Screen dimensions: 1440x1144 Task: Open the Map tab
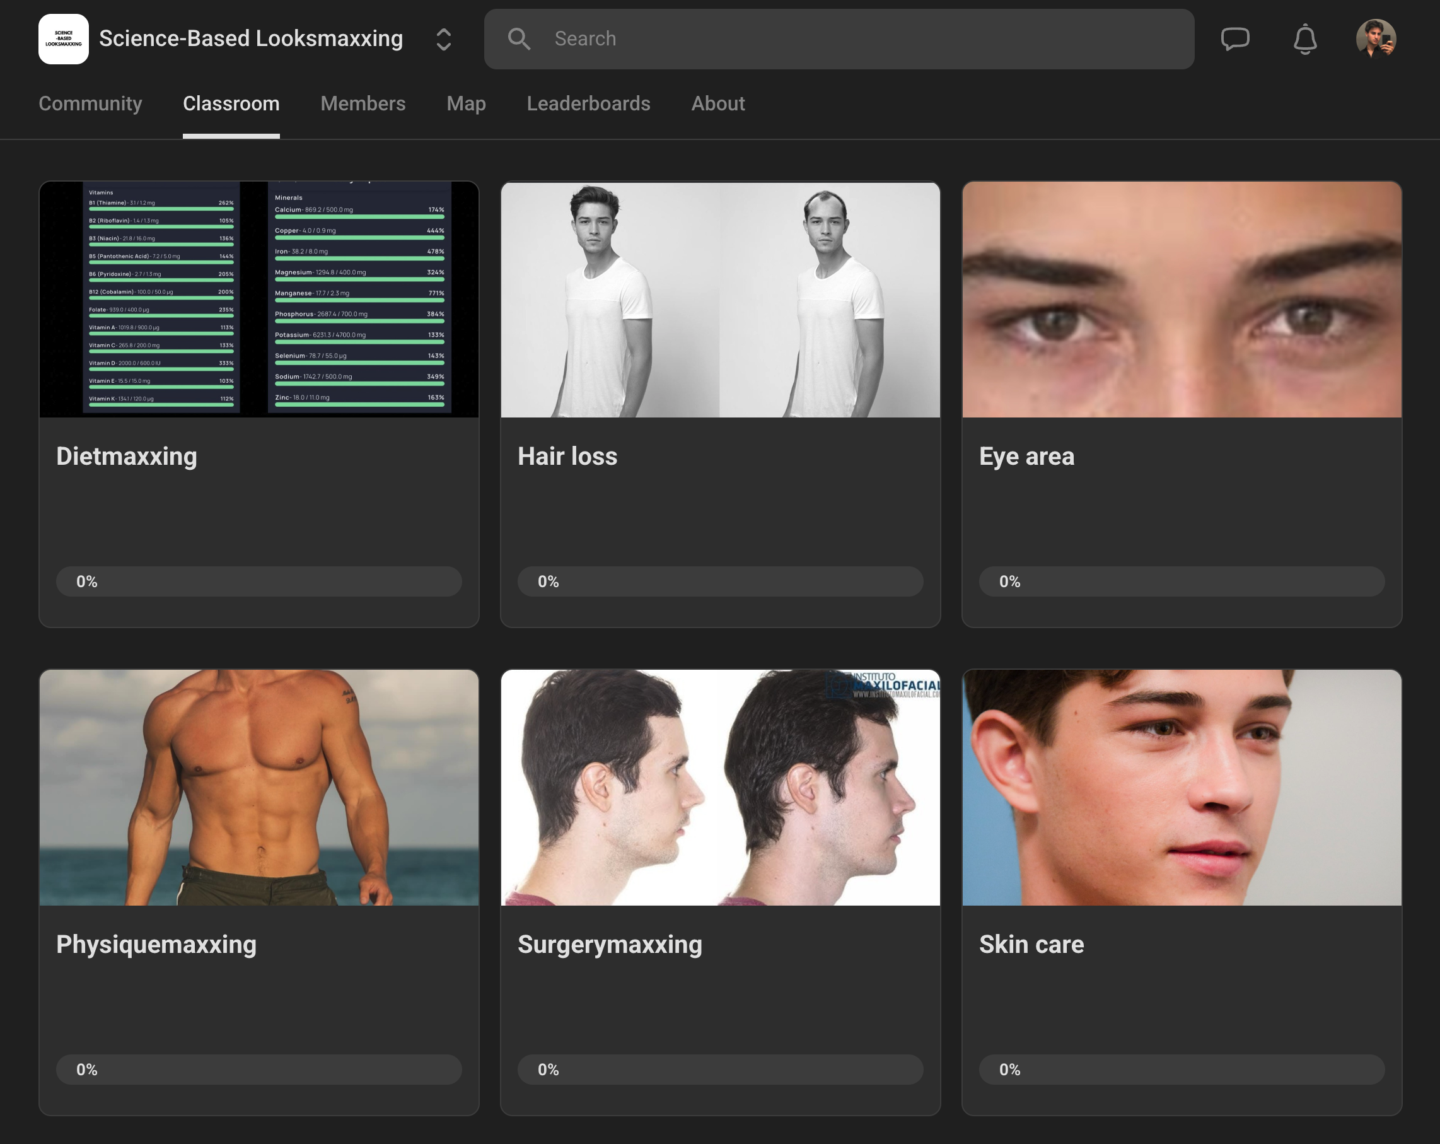point(466,104)
